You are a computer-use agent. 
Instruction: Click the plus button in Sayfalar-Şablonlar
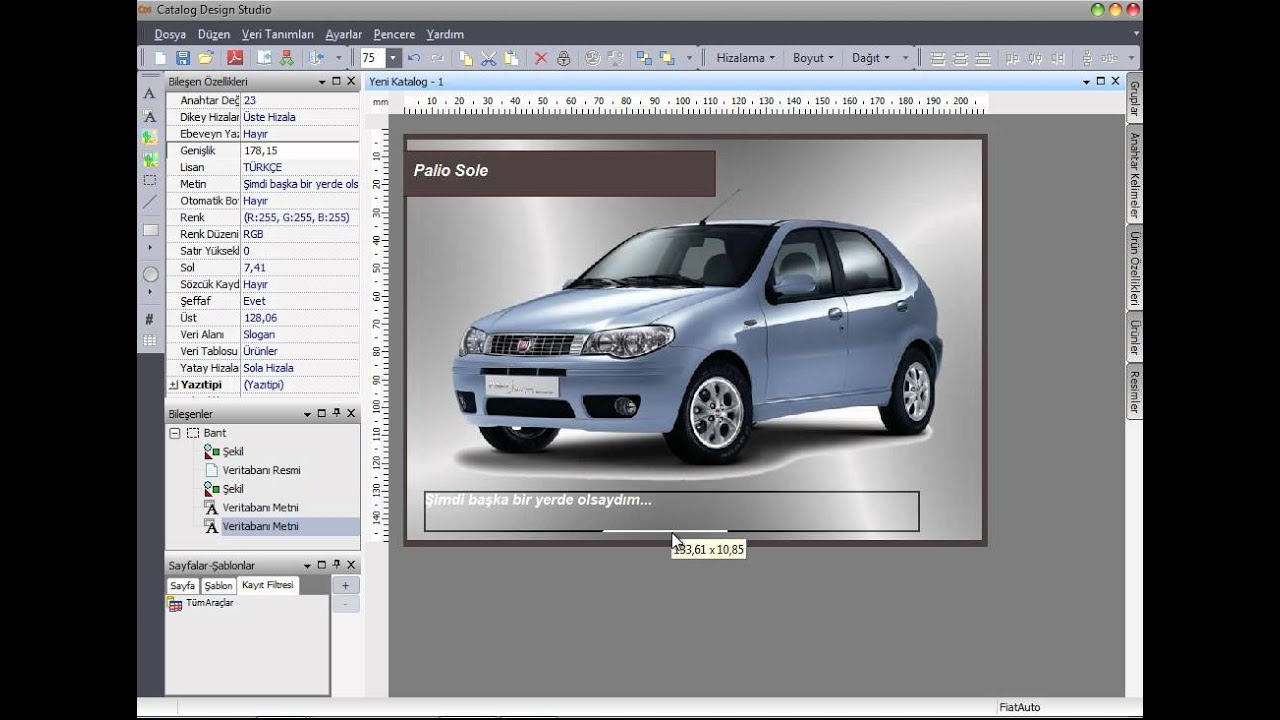pyautogui.click(x=345, y=586)
